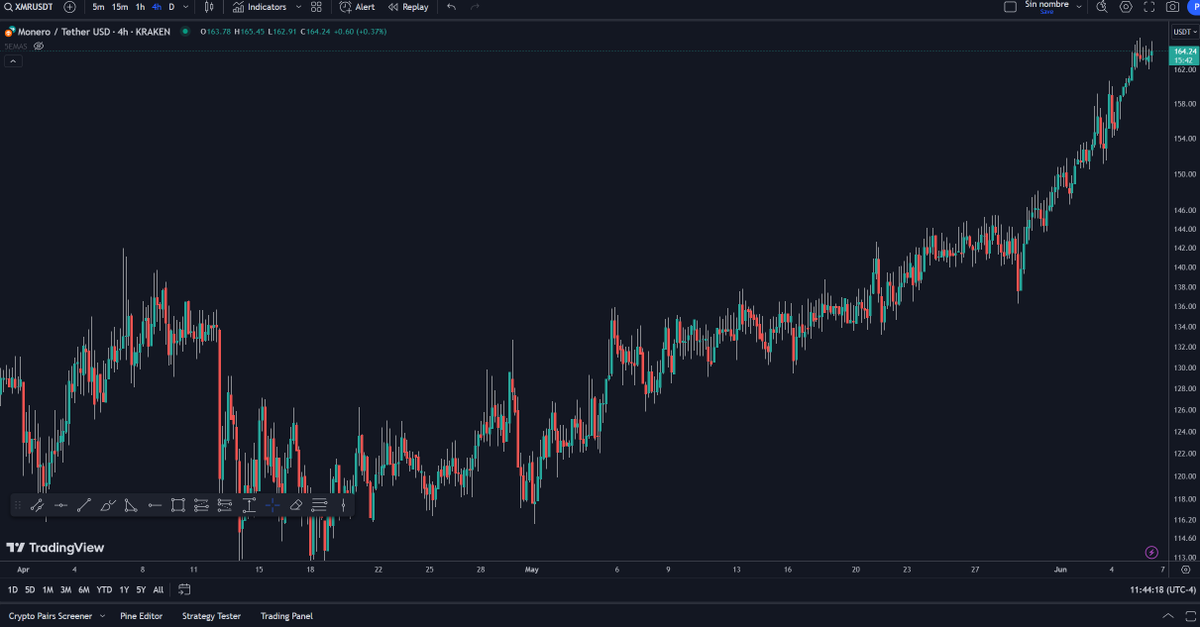Set date range to YTD
Image resolution: width=1200 pixels, height=627 pixels.
(x=104, y=590)
